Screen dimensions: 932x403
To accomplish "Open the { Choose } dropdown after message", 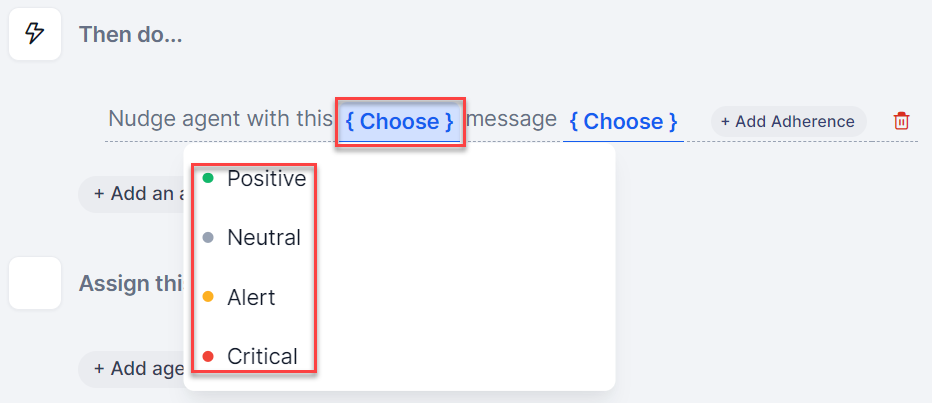I will coord(623,122).
